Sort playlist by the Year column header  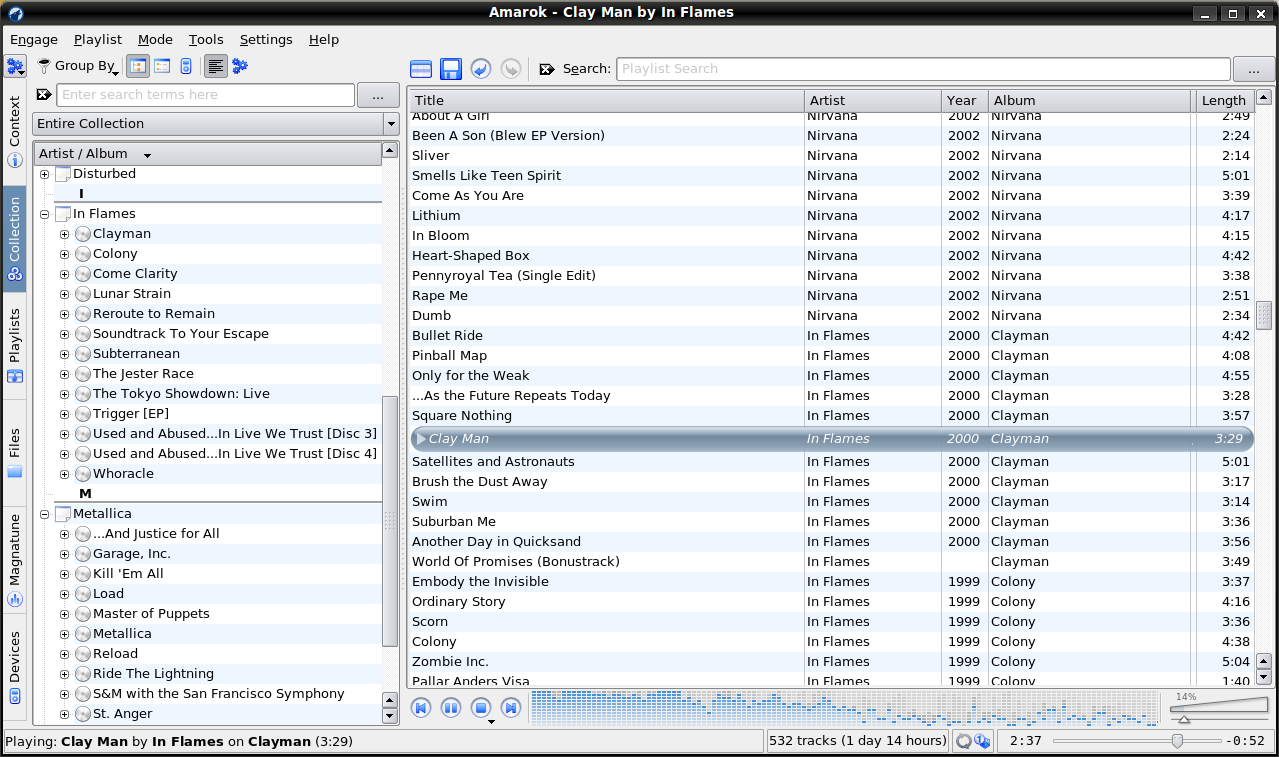[x=965, y=100]
